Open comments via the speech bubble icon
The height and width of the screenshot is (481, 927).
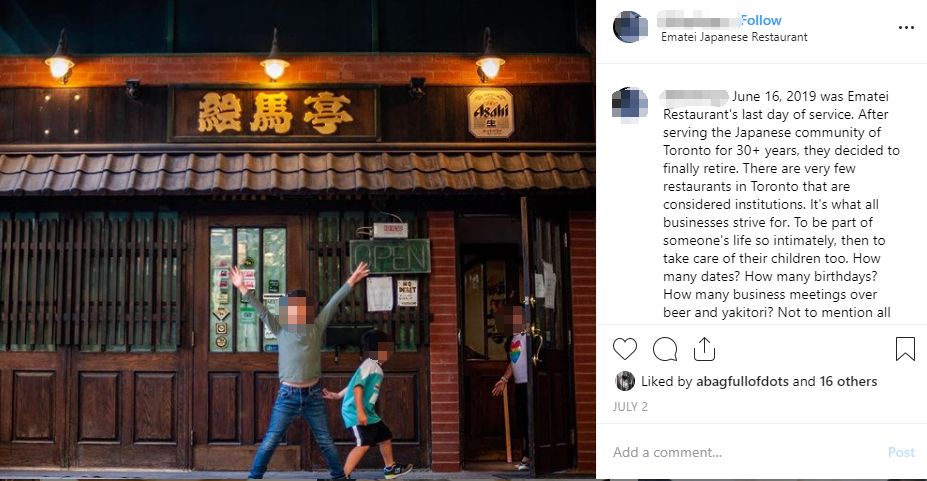(665, 349)
